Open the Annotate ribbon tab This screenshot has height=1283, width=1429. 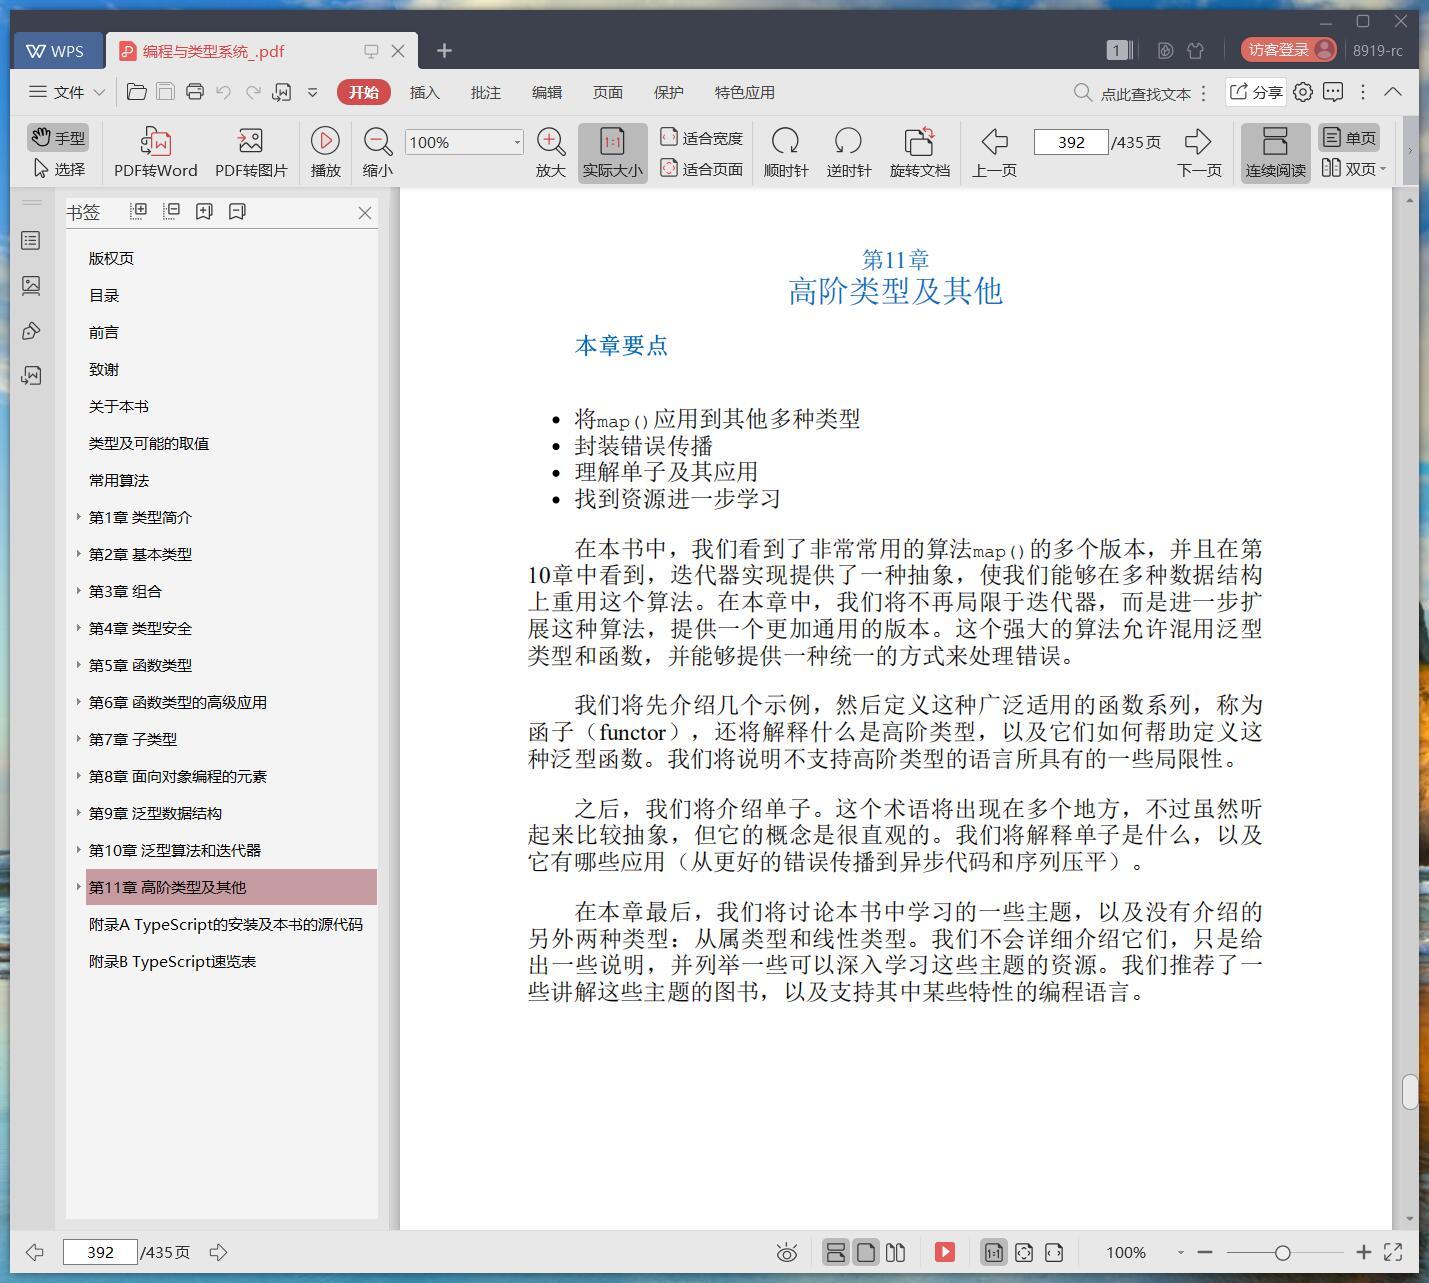485,92
